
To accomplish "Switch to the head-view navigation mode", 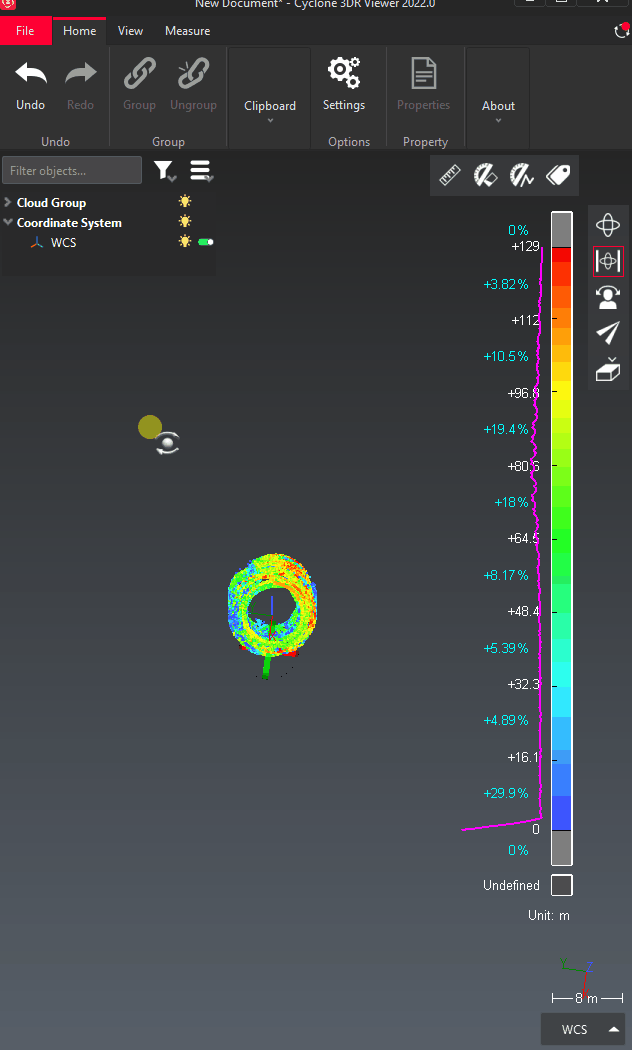I will coord(608,297).
